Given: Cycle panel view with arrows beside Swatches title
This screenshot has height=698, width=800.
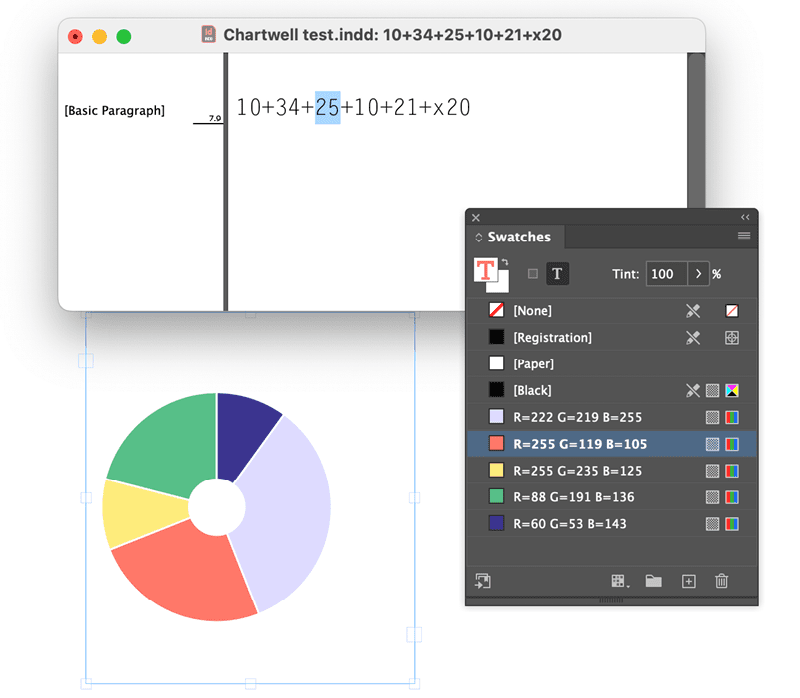Looking at the screenshot, I should (x=479, y=237).
